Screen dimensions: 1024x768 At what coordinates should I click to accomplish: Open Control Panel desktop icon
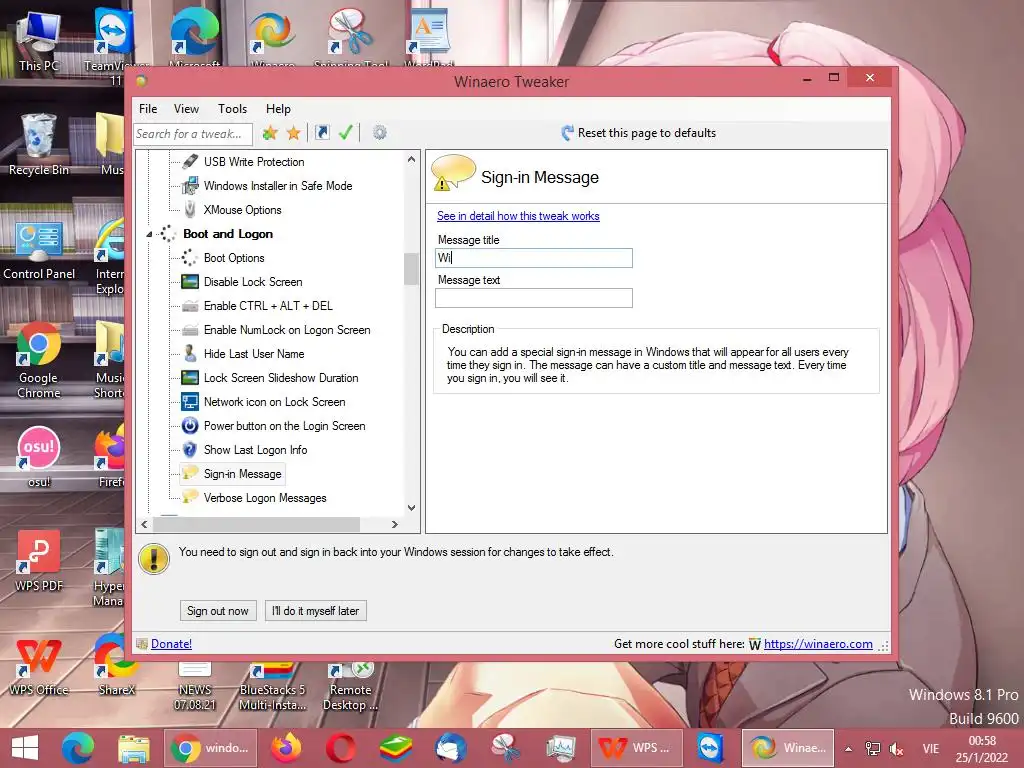pos(39,249)
